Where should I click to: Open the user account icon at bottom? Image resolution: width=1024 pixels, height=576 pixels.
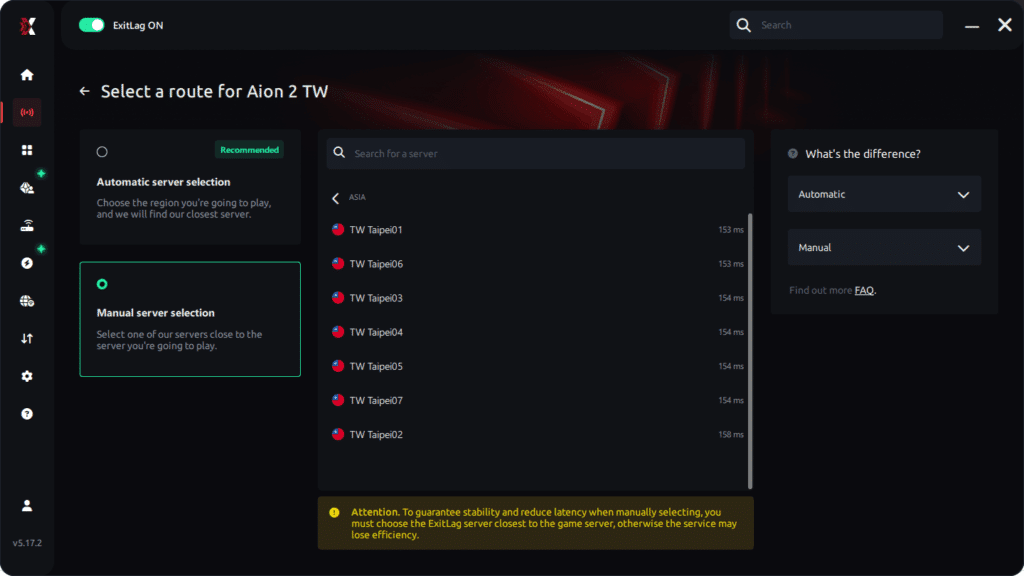coord(26,505)
